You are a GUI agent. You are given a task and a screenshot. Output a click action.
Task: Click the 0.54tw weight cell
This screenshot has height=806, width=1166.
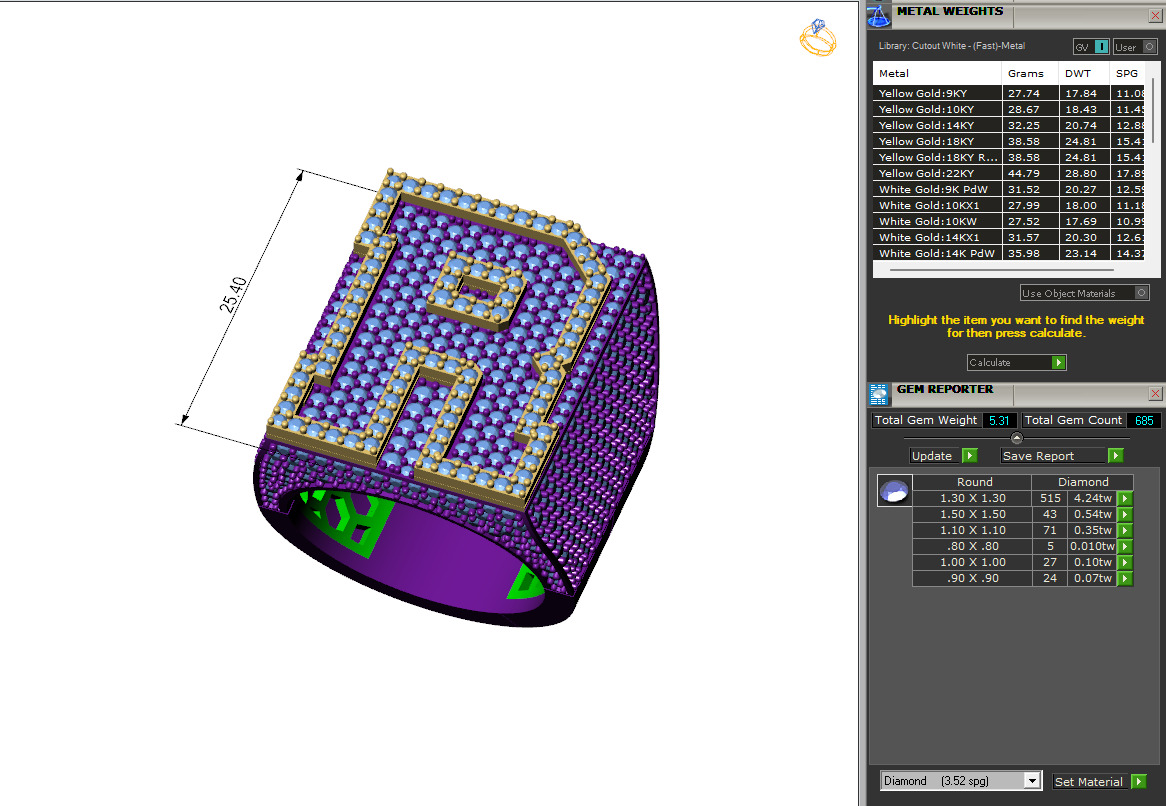[1092, 515]
